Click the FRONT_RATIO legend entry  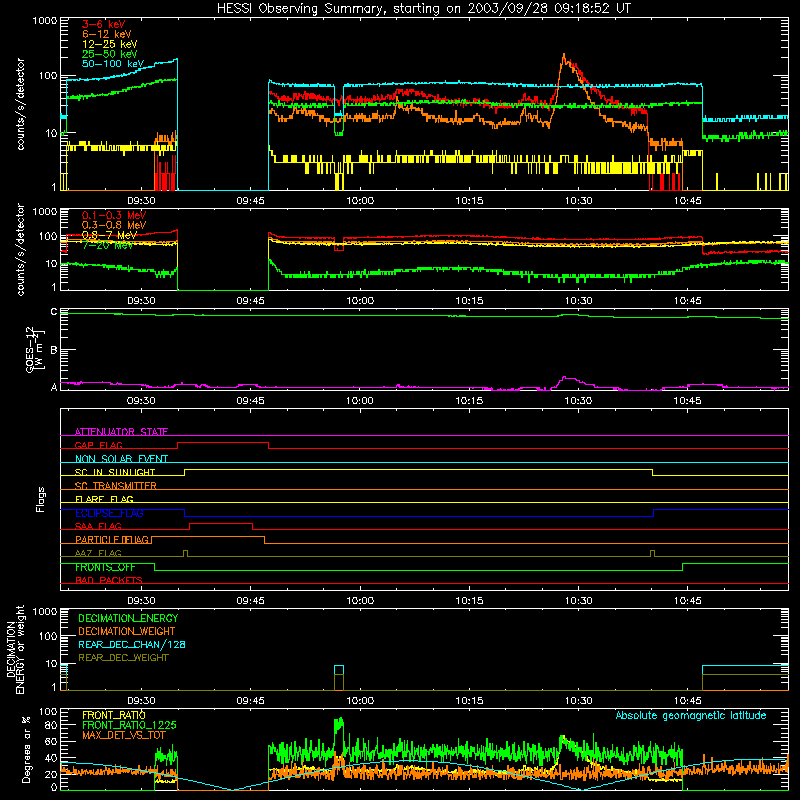pos(113,715)
